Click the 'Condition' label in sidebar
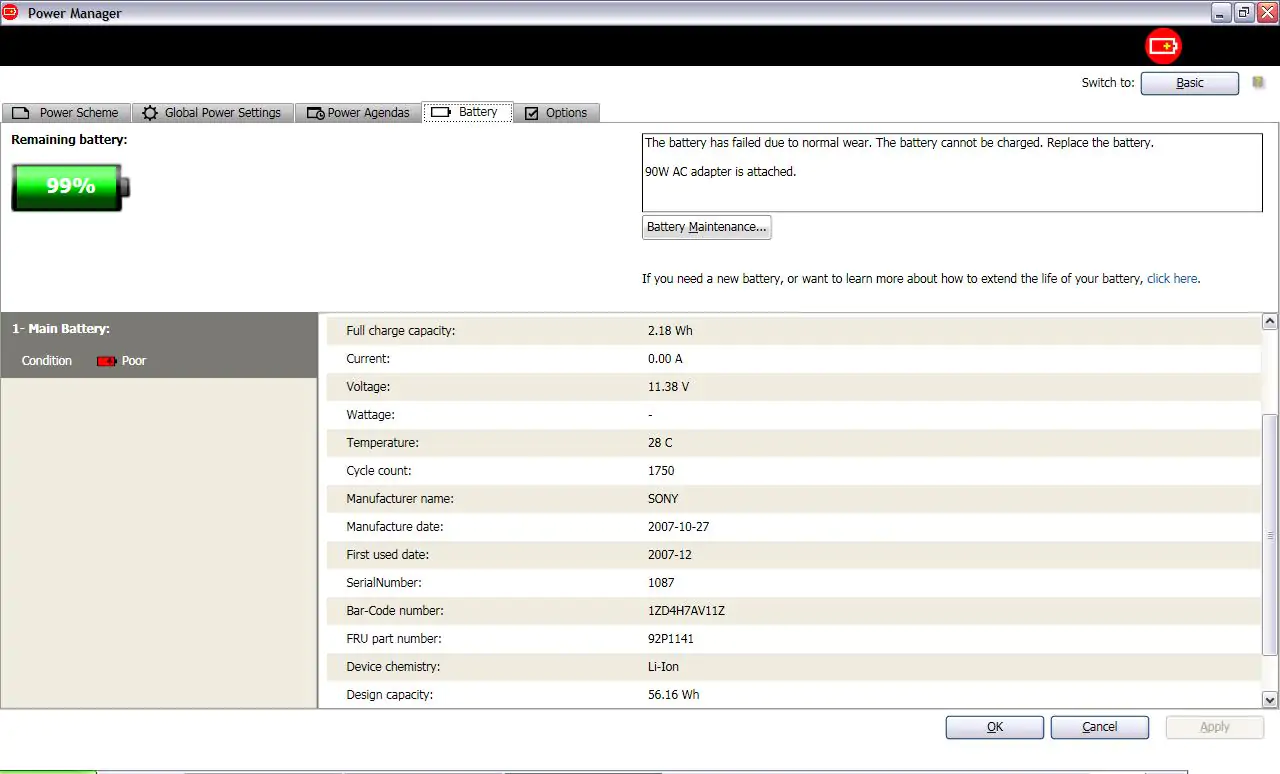Screen dimensions: 1280x774 pyautogui.click(x=47, y=361)
